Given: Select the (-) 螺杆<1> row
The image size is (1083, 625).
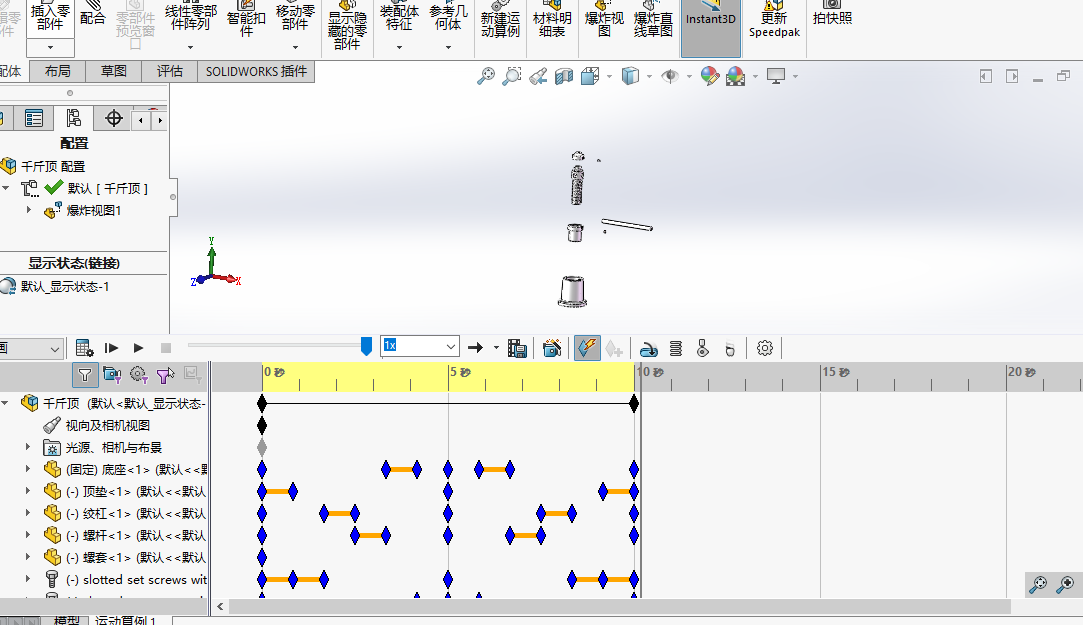Looking at the screenshot, I should [125, 535].
